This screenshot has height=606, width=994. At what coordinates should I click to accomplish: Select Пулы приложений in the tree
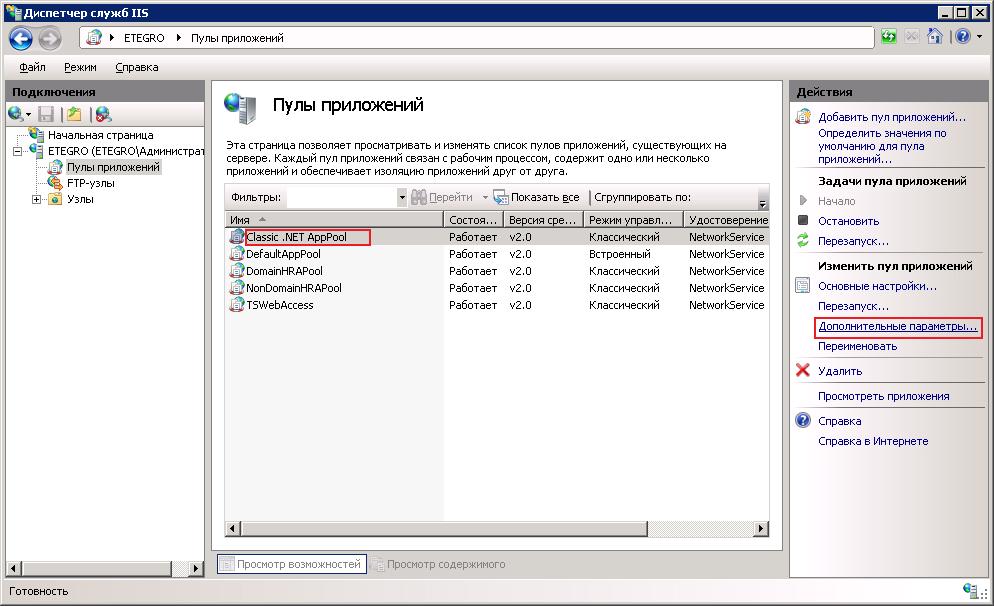[x=113, y=167]
